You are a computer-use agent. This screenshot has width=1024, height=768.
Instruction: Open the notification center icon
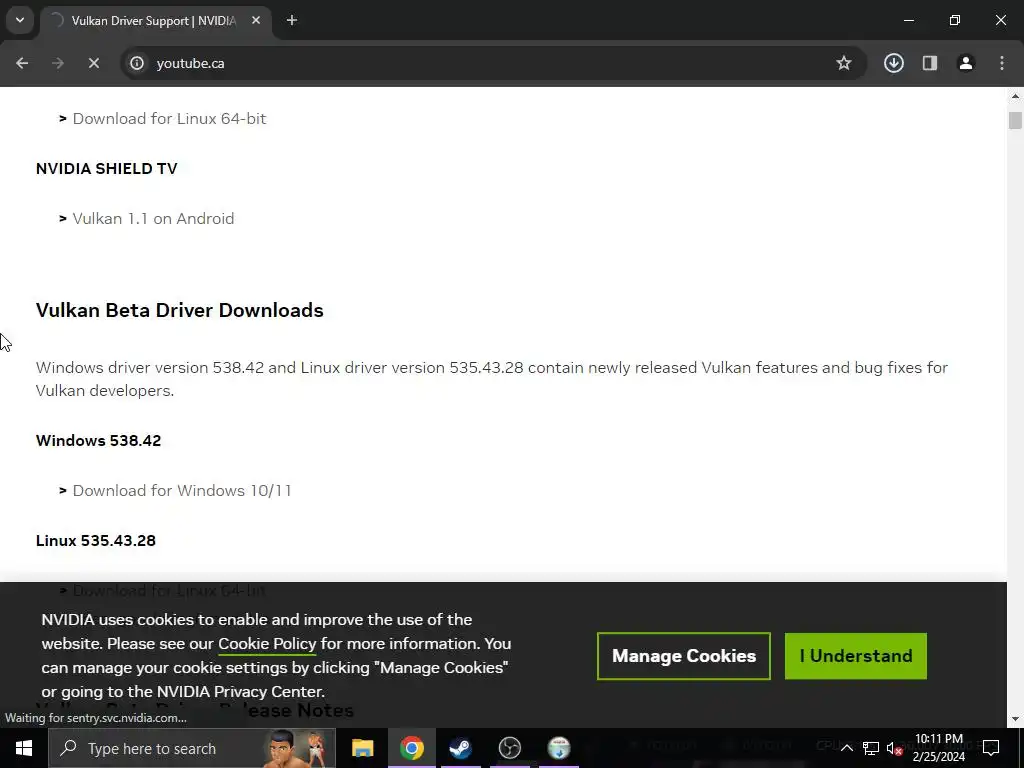coord(991,748)
